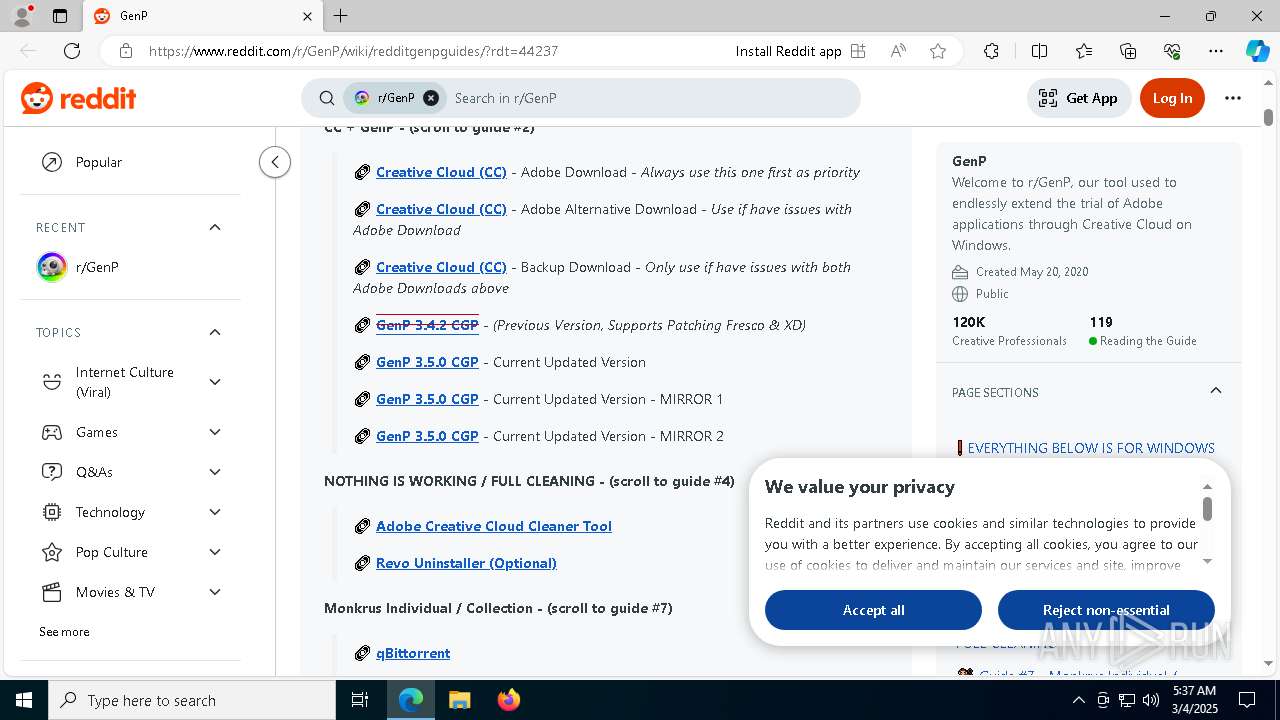Viewport: 1280px width, 720px height.
Task: Open the Edge profile icon
Action: [x=22, y=16]
